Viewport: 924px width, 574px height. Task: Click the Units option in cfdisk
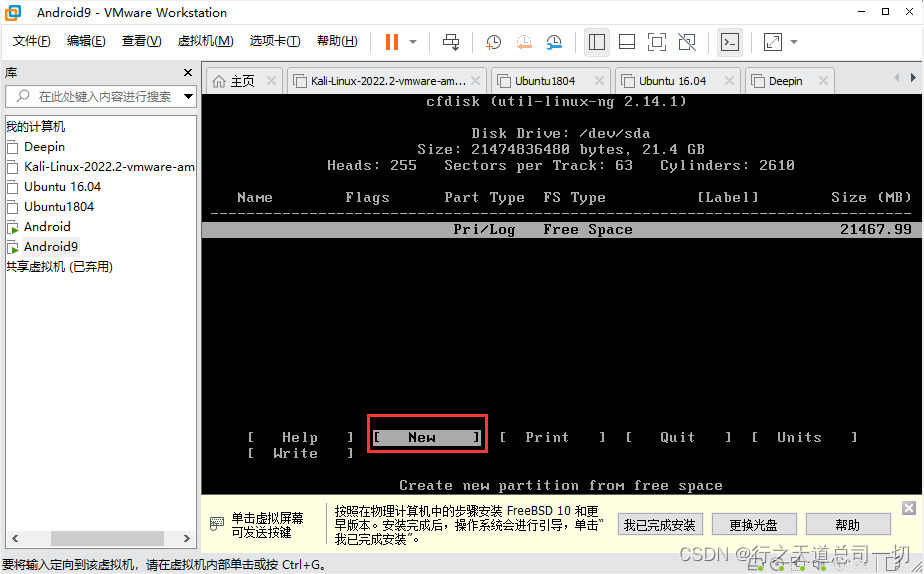804,437
